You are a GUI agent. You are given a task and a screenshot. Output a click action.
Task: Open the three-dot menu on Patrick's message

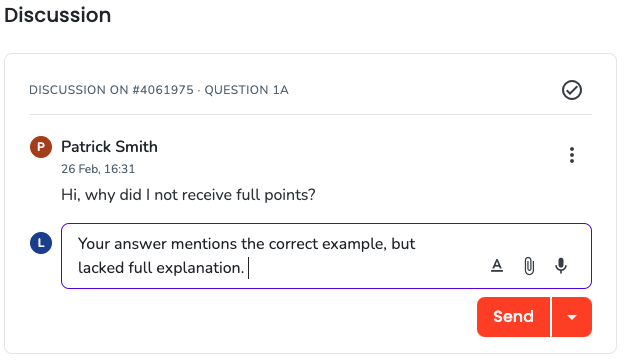click(x=571, y=155)
